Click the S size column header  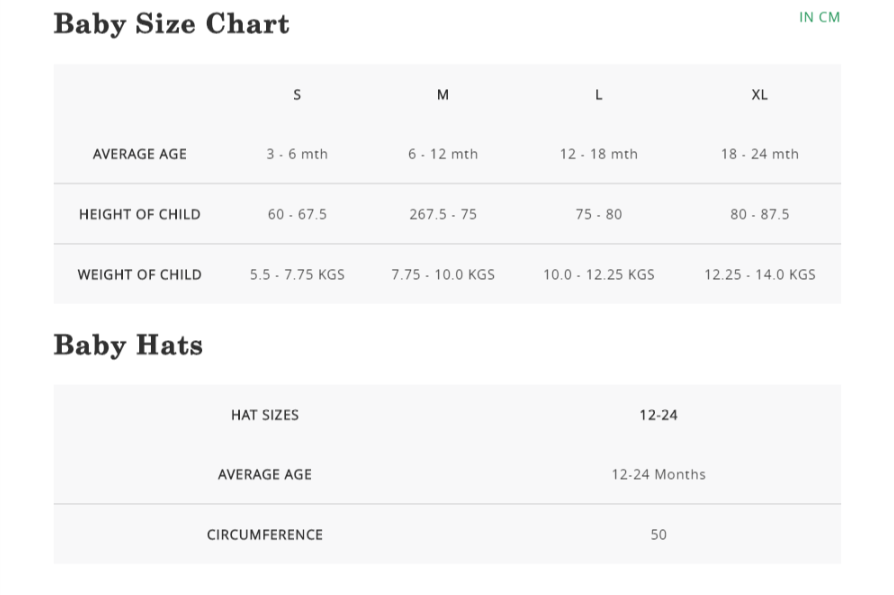click(297, 94)
